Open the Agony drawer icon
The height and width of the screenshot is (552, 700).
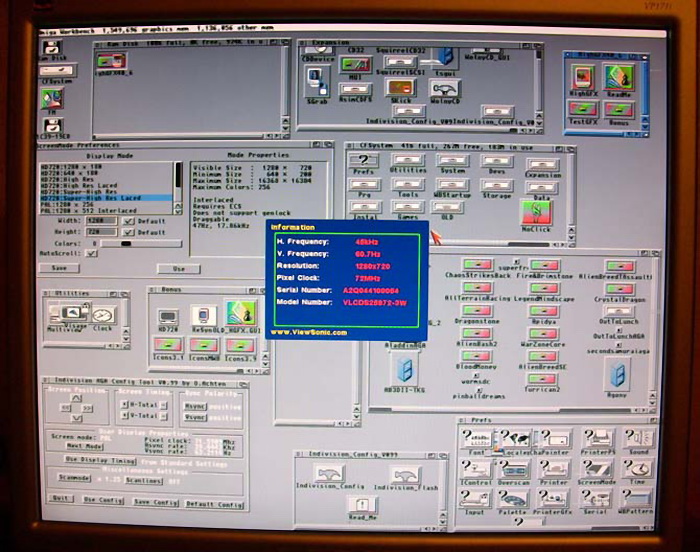click(x=618, y=373)
